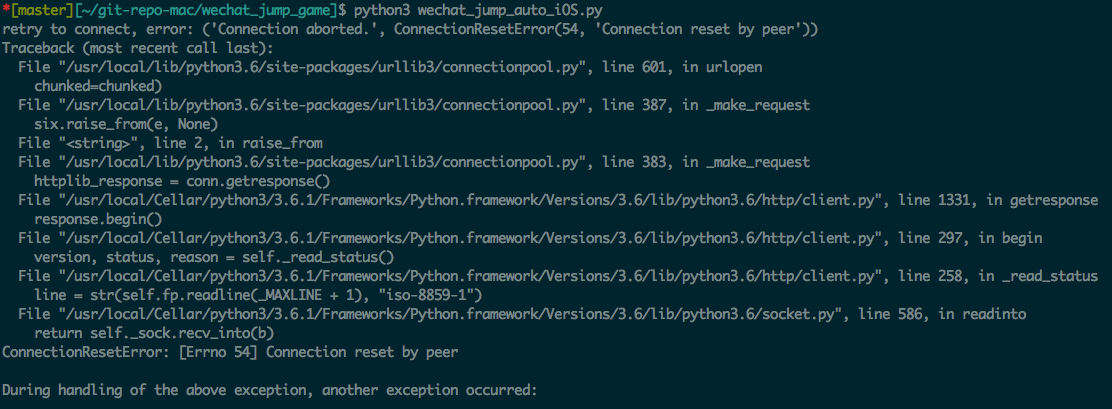Click the 'ConnectionResetError: [Errno 54]' line

tap(230, 352)
